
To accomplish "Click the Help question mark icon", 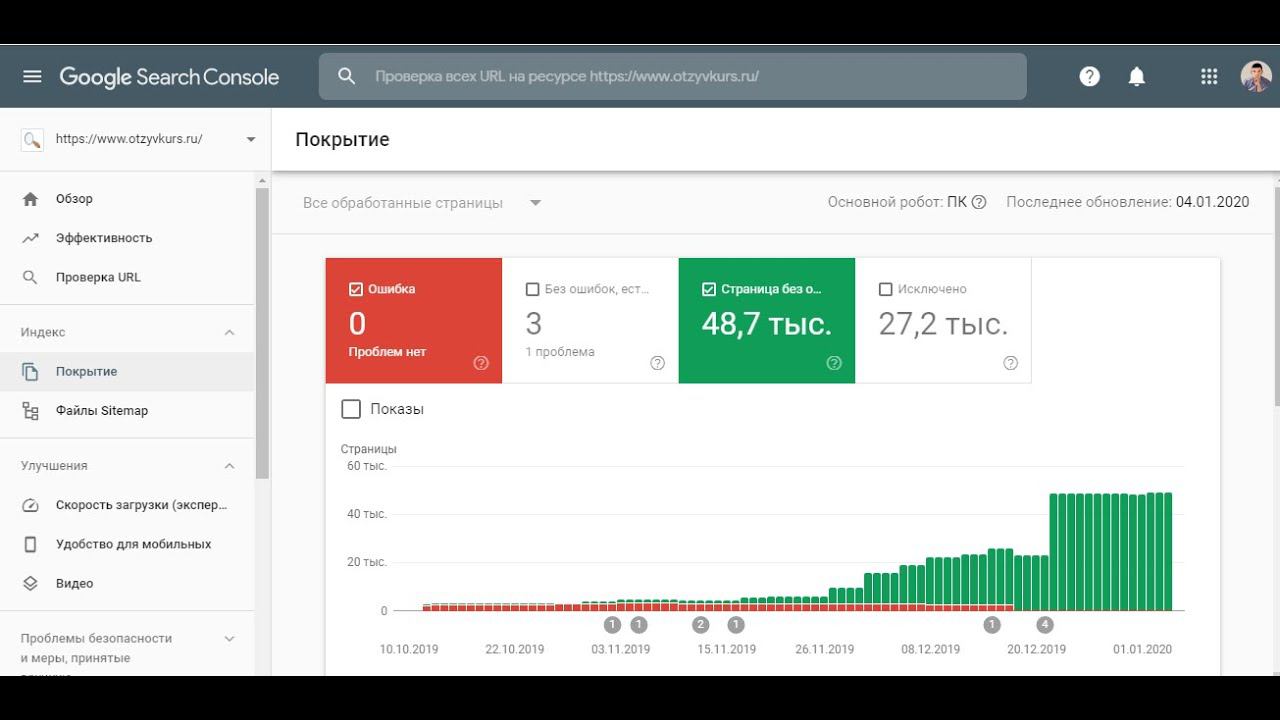I will 1089,76.
